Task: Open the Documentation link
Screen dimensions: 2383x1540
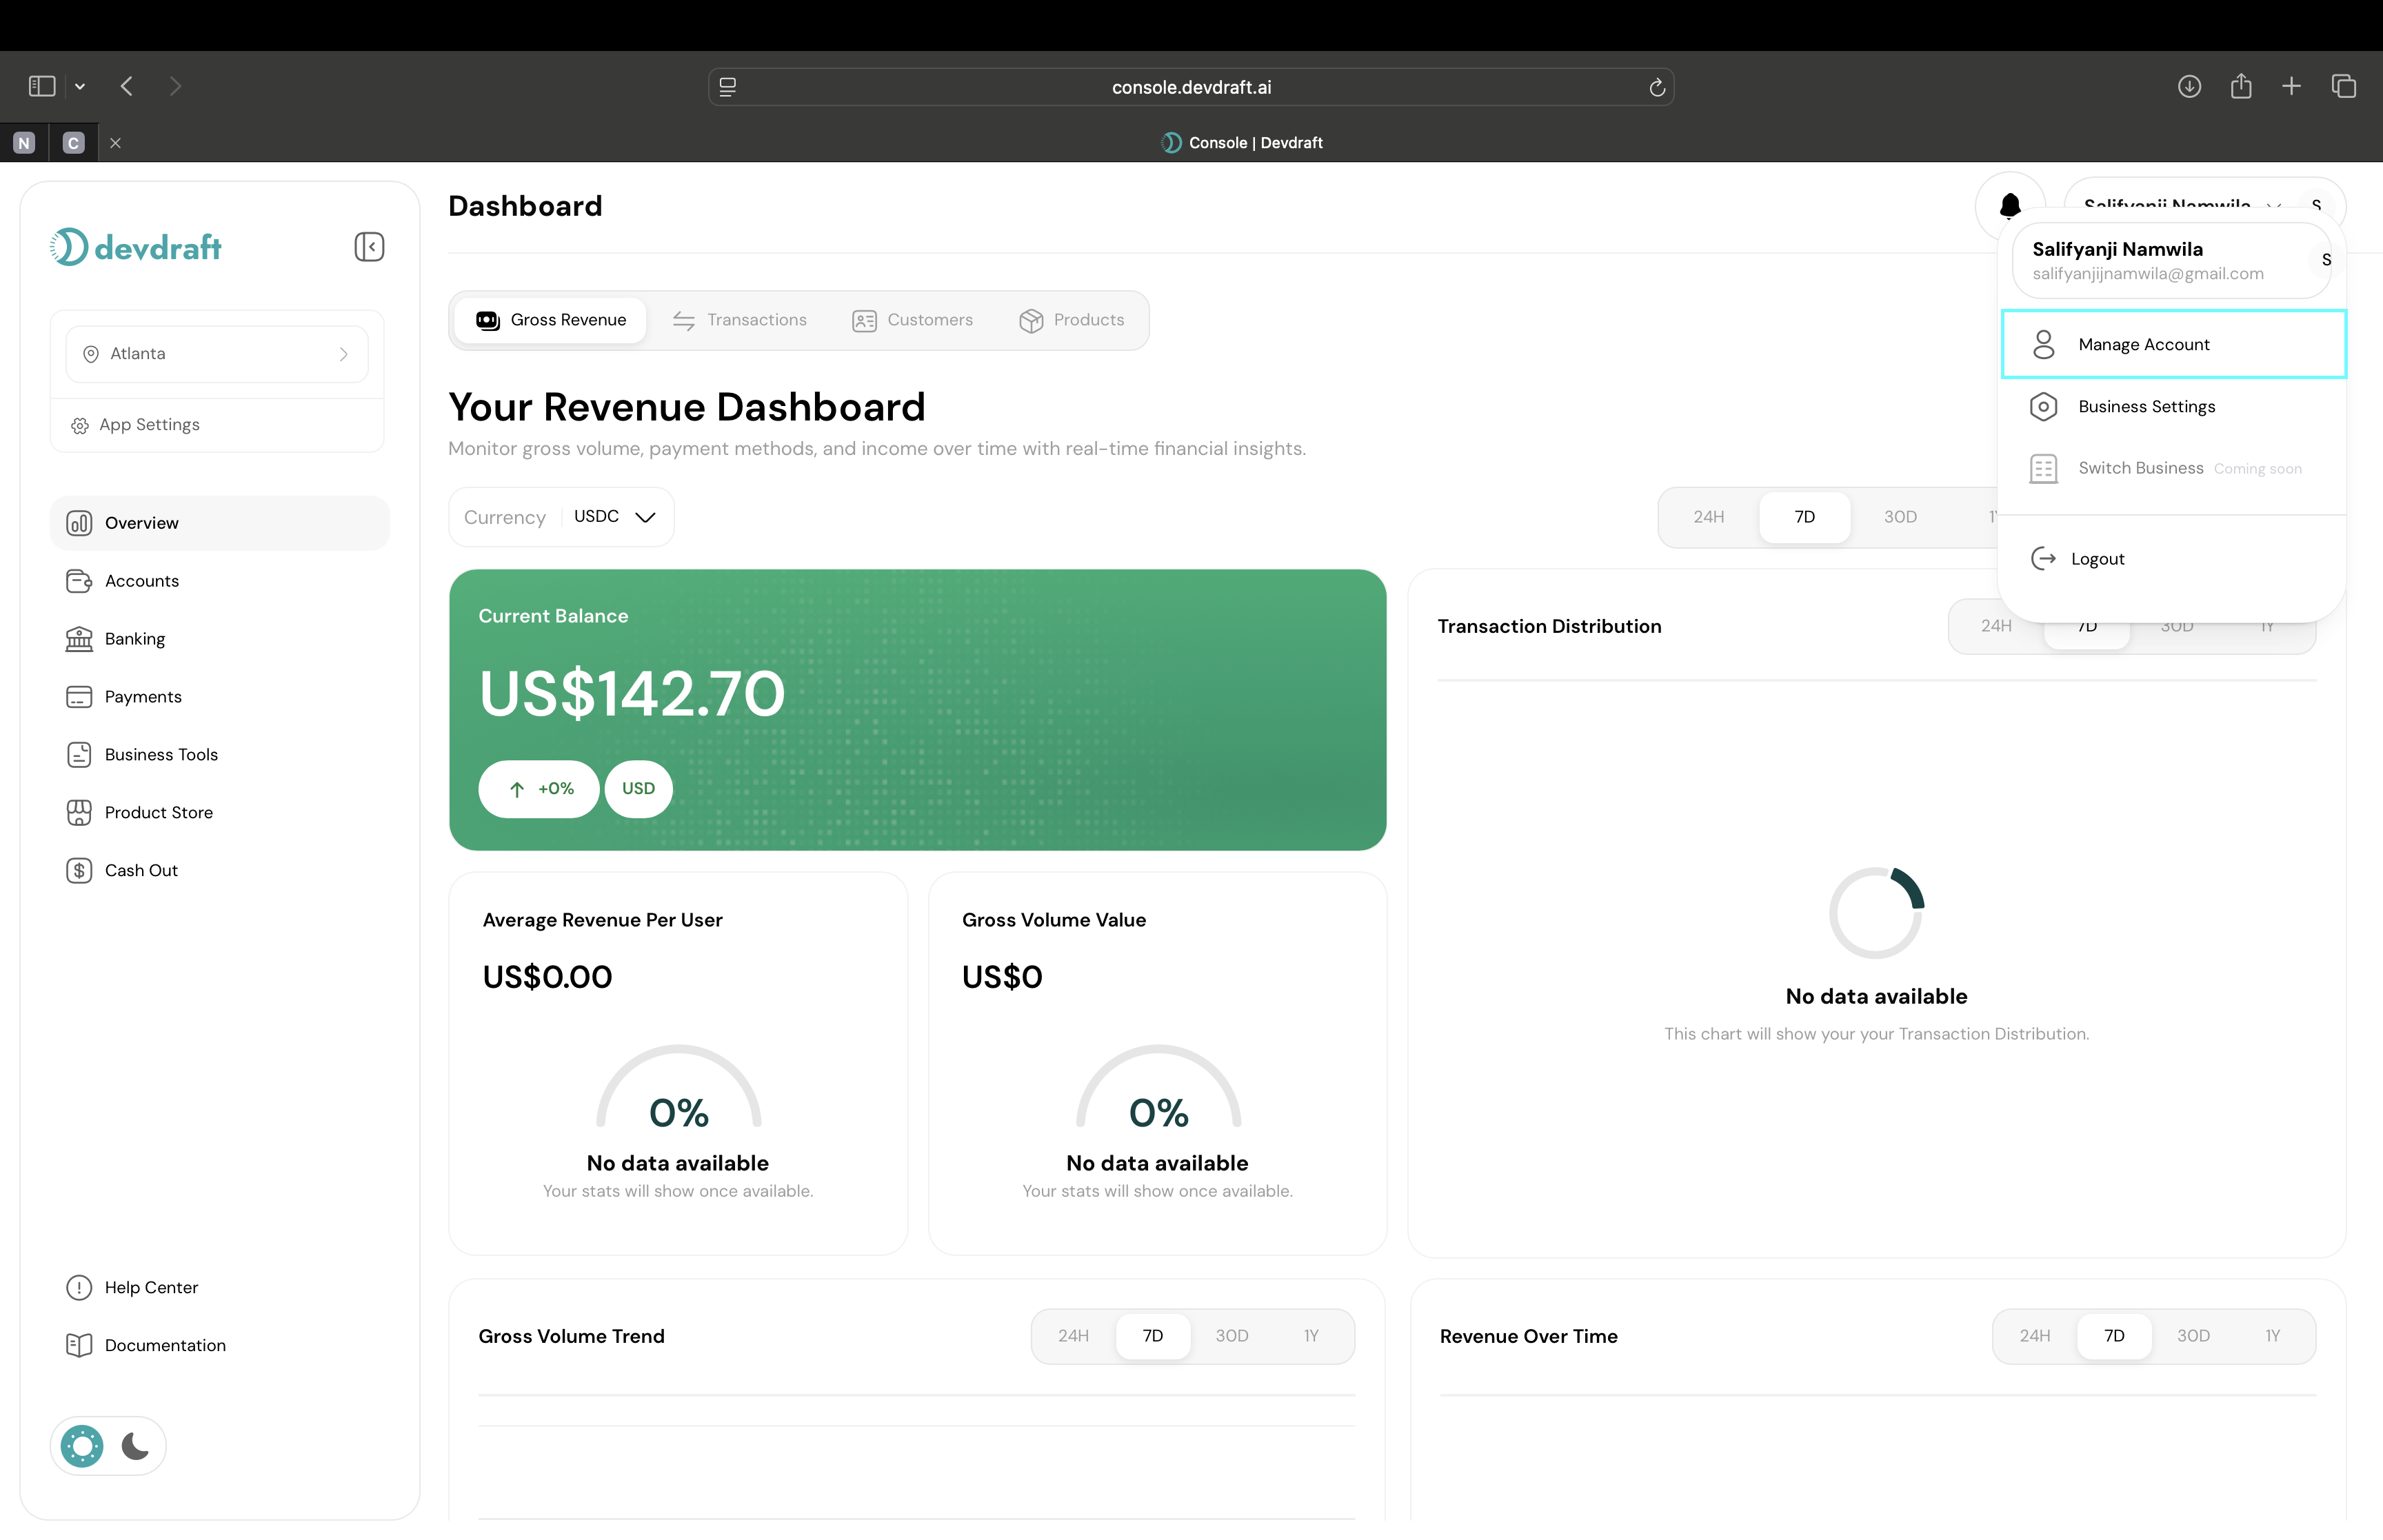Action: [165, 1345]
